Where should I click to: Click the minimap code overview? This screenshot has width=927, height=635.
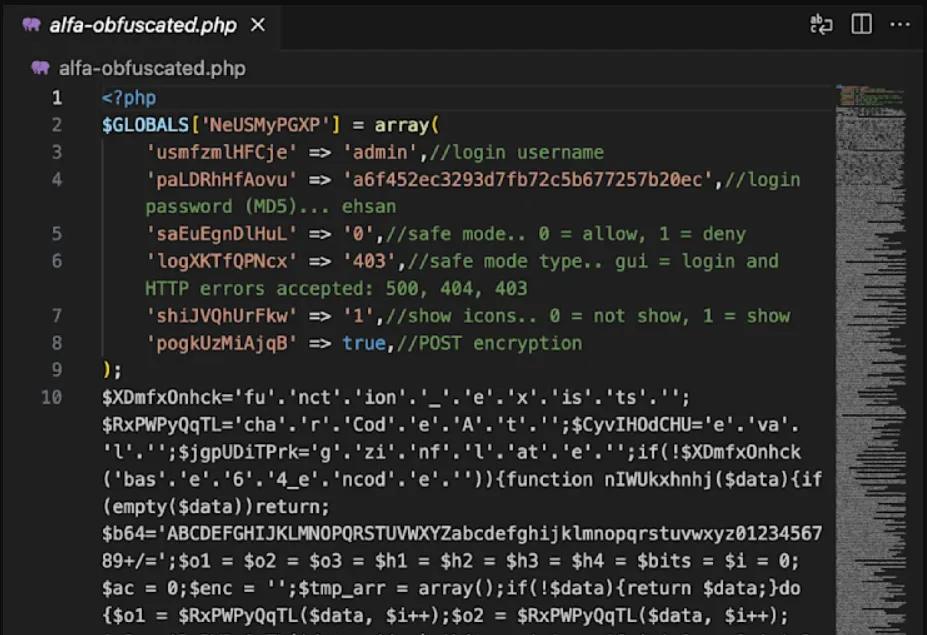[x=871, y=359]
